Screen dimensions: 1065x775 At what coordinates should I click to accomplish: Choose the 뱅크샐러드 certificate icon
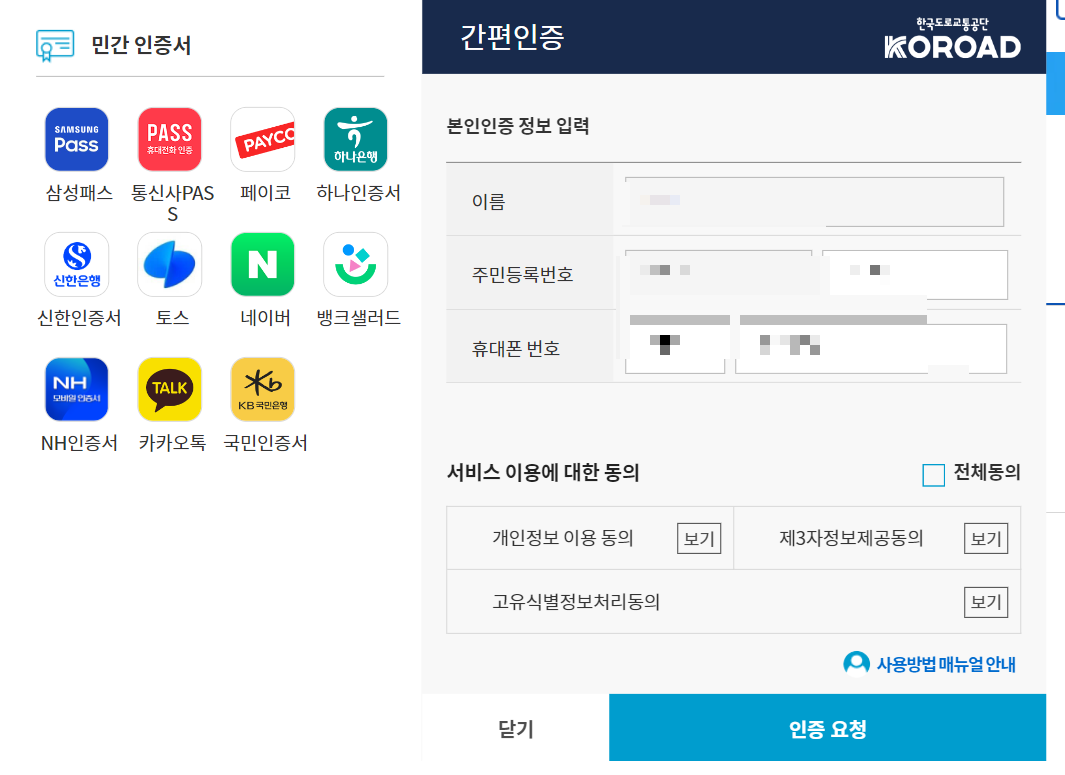[x=354, y=264]
